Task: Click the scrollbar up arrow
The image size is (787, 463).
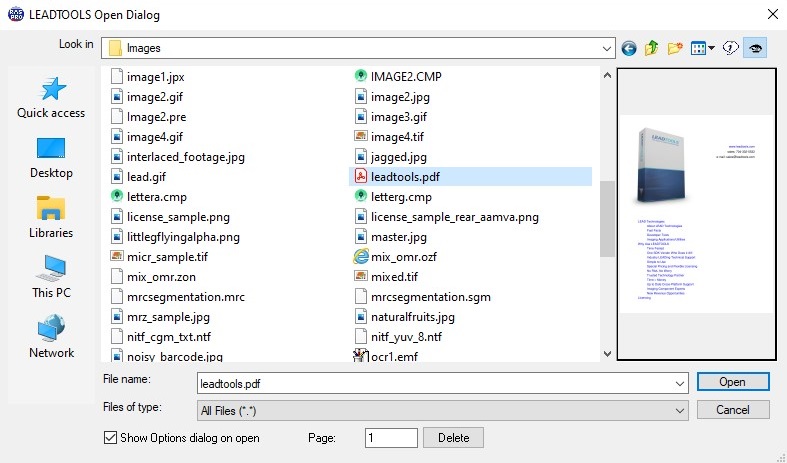Action: 607,75
